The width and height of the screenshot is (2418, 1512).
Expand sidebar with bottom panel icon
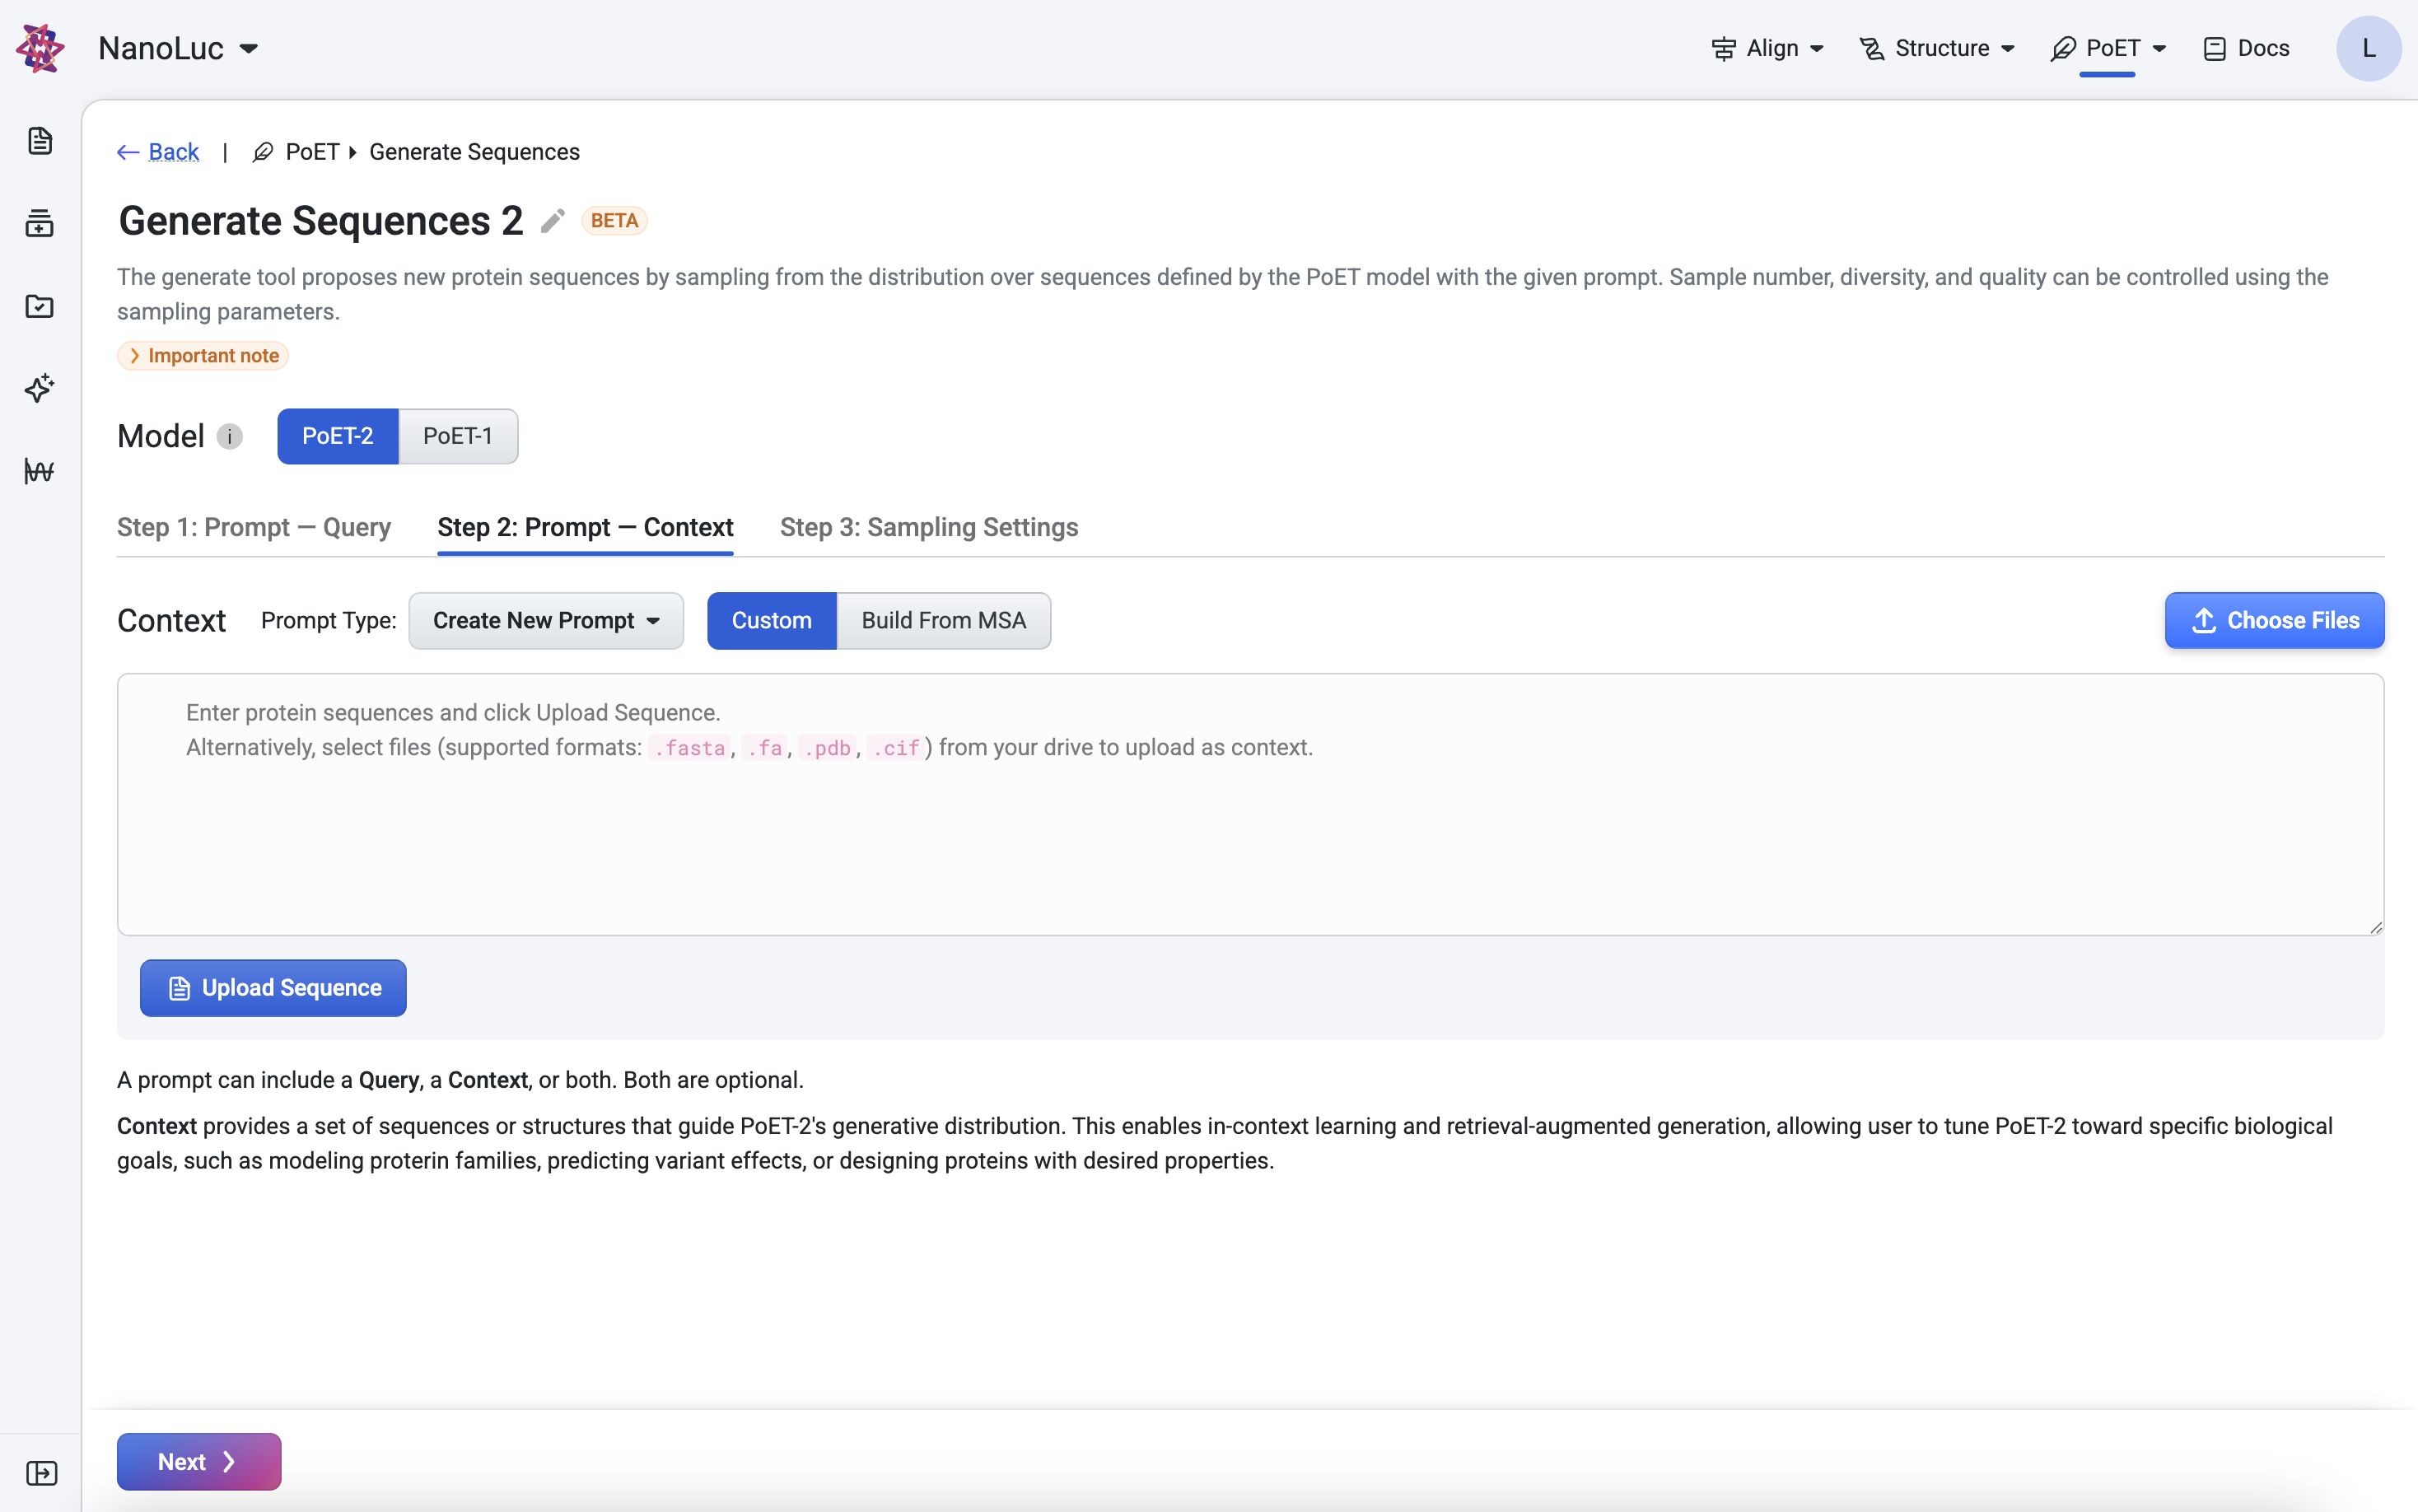click(x=41, y=1473)
